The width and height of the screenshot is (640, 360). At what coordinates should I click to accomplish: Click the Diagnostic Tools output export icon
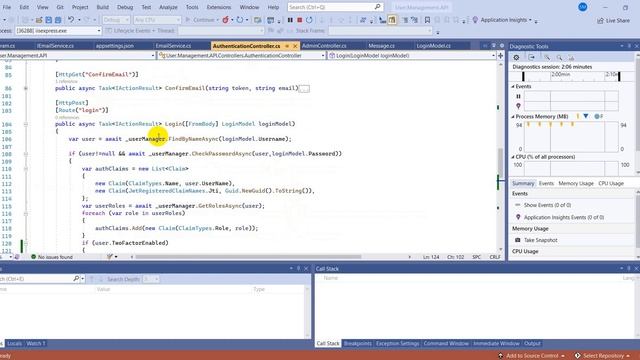(x=531, y=58)
